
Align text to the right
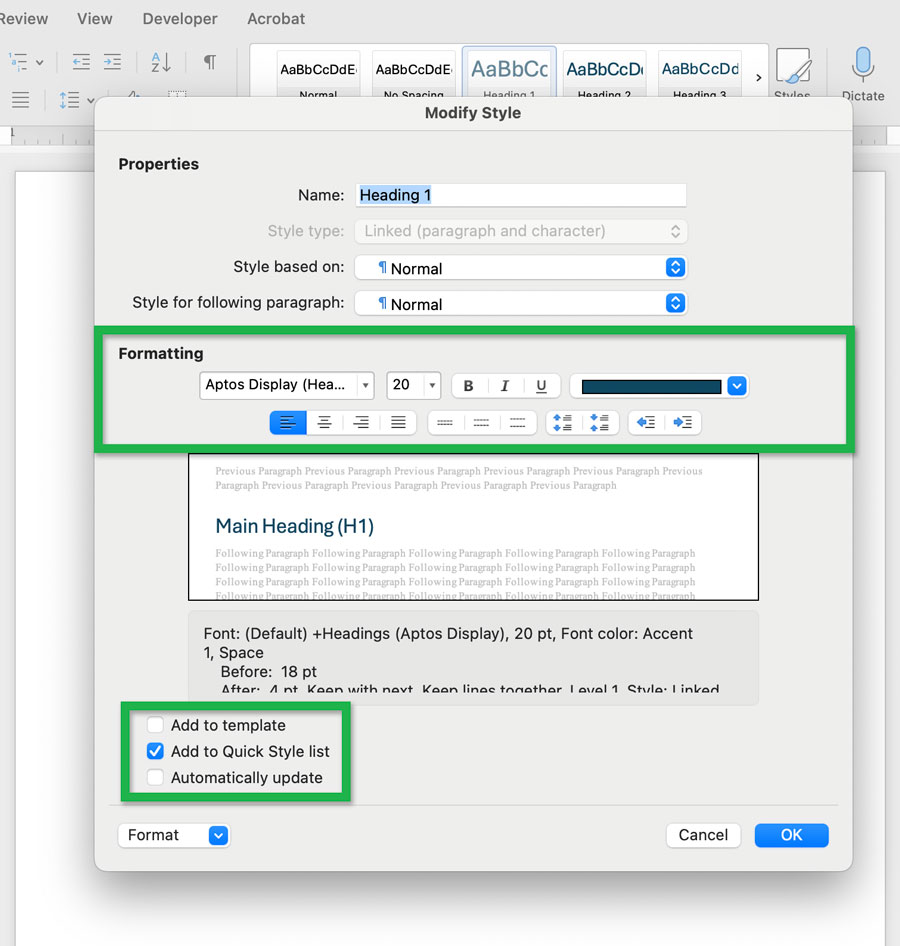(x=361, y=422)
